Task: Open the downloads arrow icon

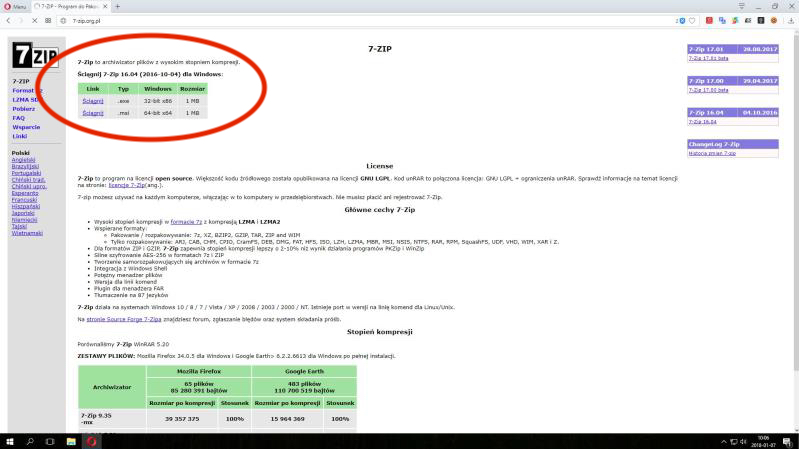Action: click(791, 21)
